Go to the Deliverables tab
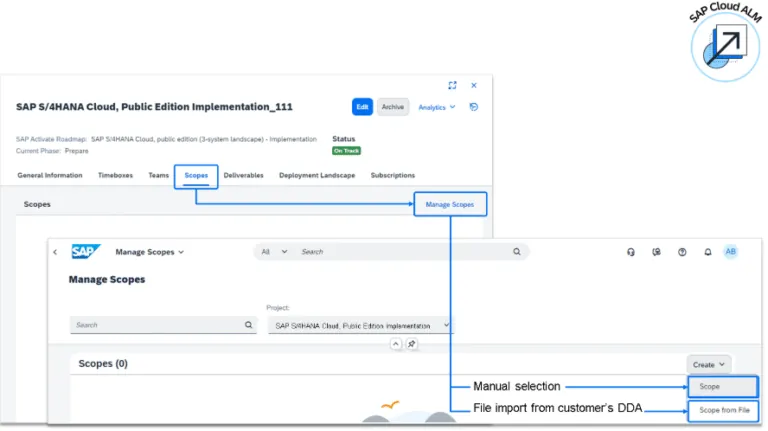 click(x=243, y=175)
